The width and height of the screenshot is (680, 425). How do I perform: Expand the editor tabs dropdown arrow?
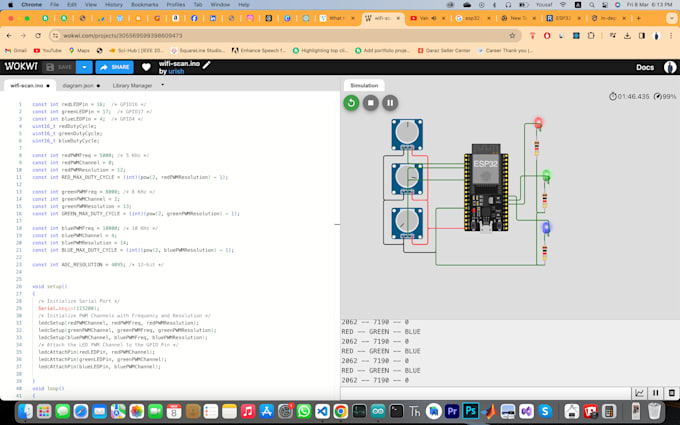coord(163,86)
